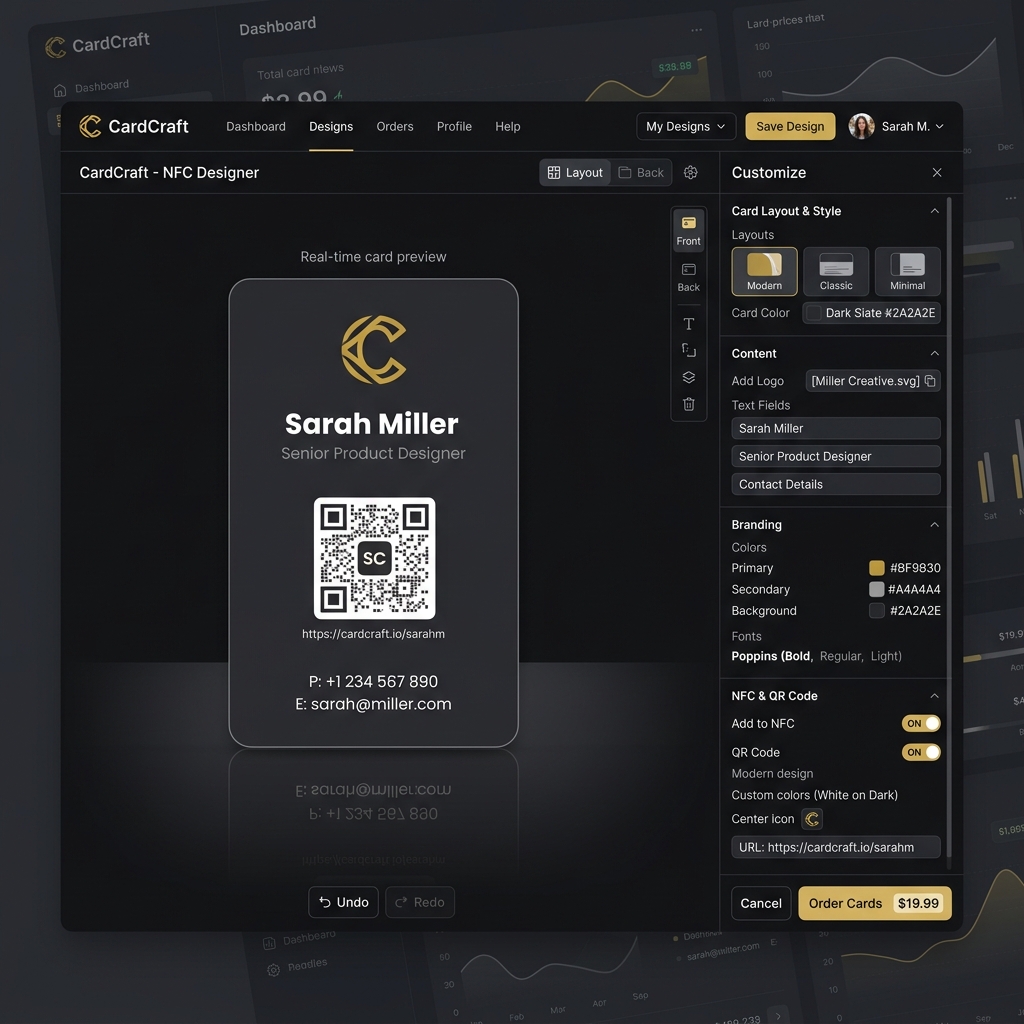
Task: Click Sarah M. profile avatar
Action: pos(861,126)
